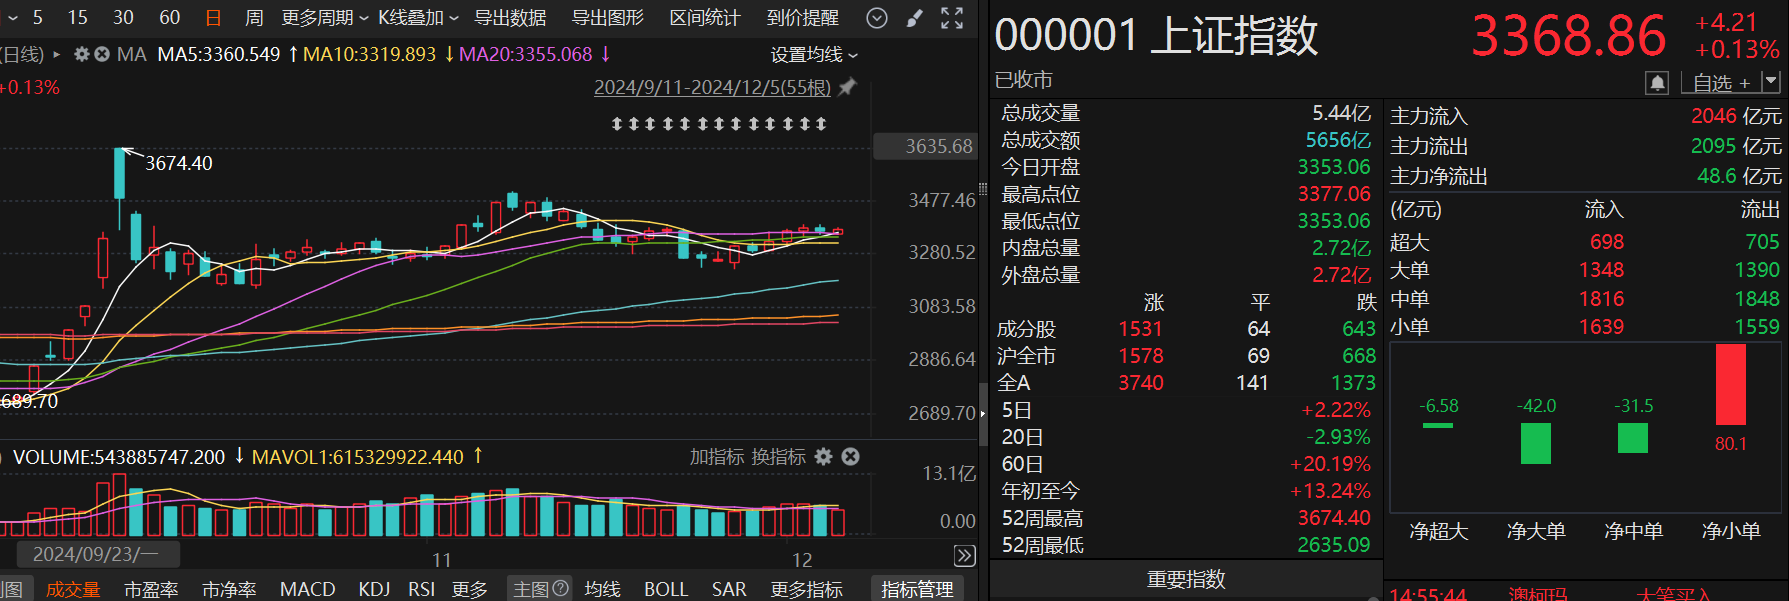Click the help icon beside 主图

tap(560, 589)
